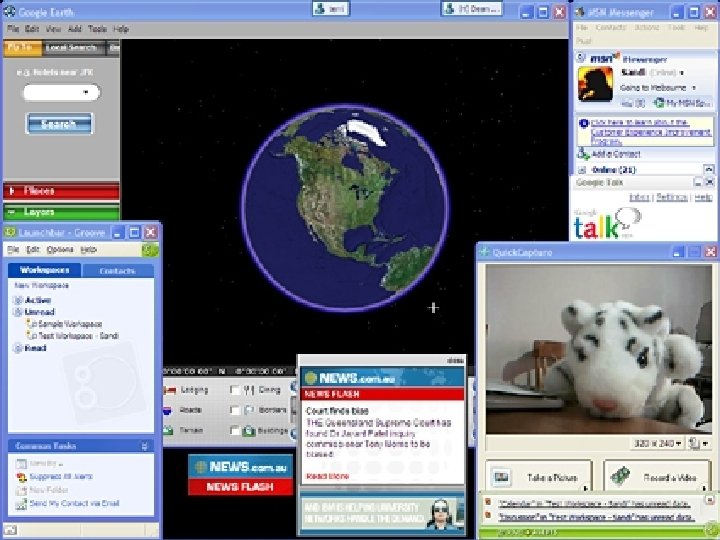The image size is (720, 540).
Task: Click the MSN mail inbox icon
Action: pyautogui.click(x=627, y=104)
